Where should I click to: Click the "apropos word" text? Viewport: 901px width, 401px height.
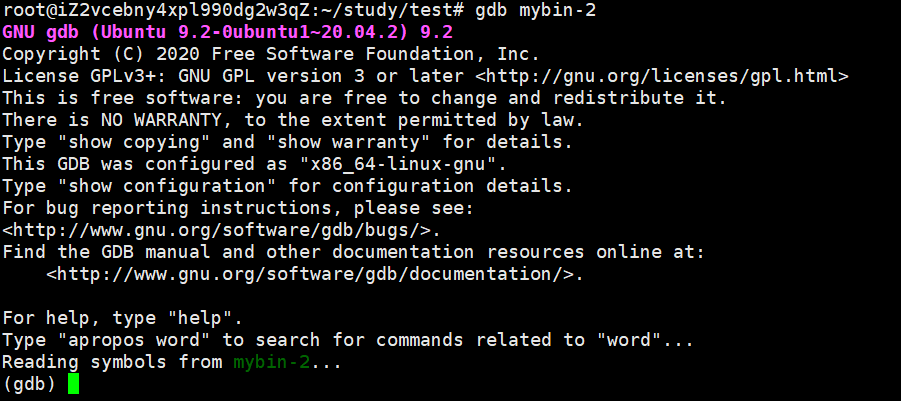[133, 340]
